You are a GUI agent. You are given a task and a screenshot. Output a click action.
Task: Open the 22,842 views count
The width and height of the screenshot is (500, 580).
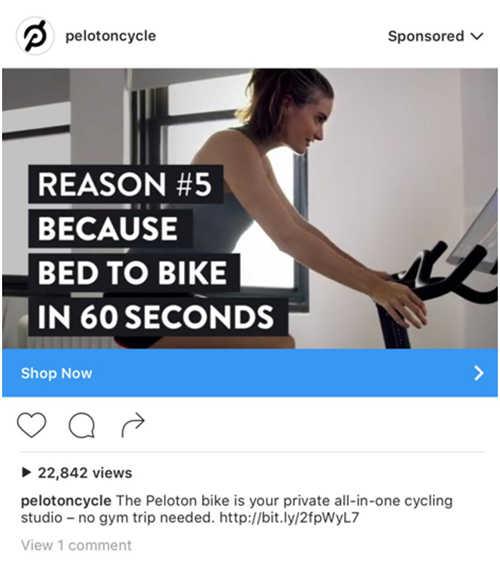click(x=85, y=473)
